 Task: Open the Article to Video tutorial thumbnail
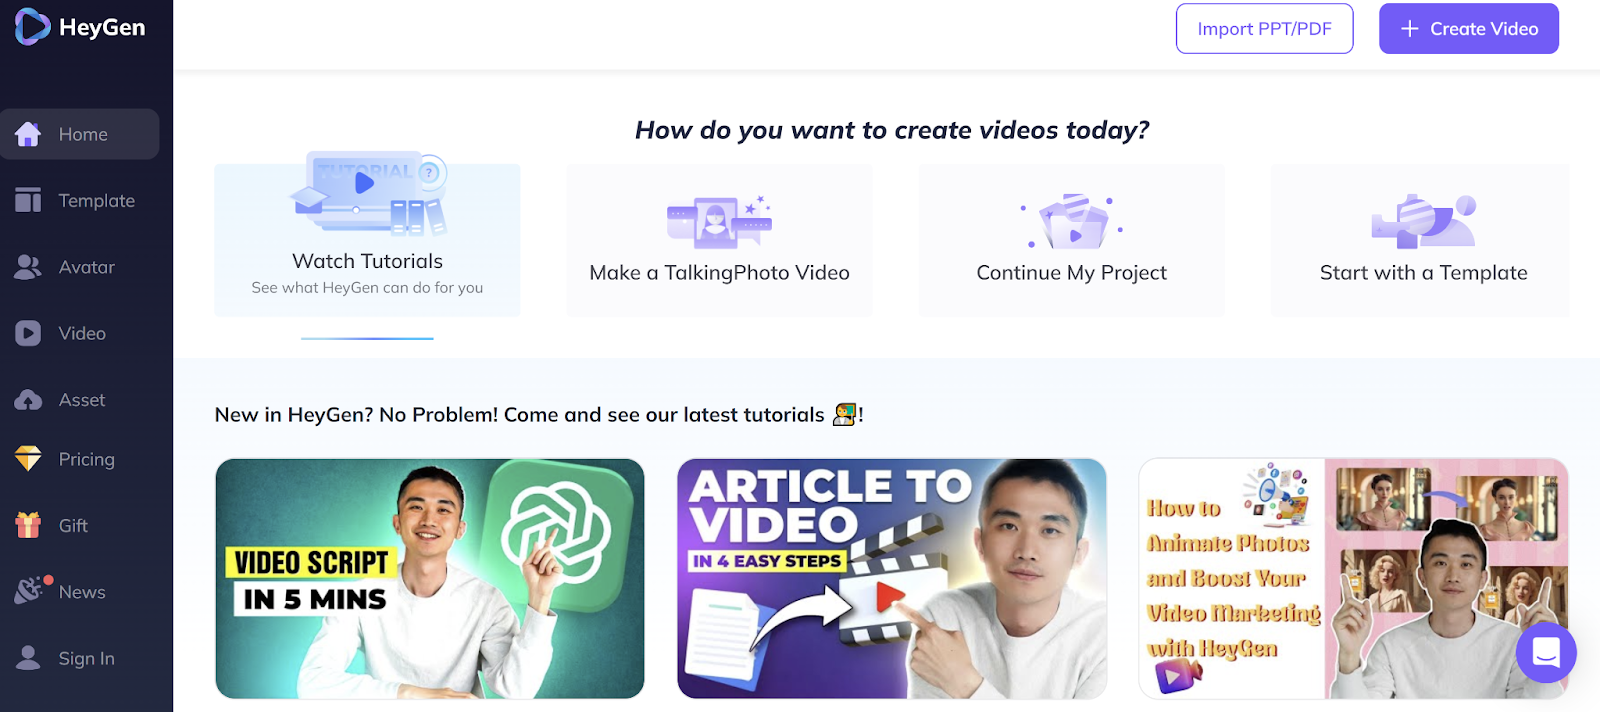point(892,579)
